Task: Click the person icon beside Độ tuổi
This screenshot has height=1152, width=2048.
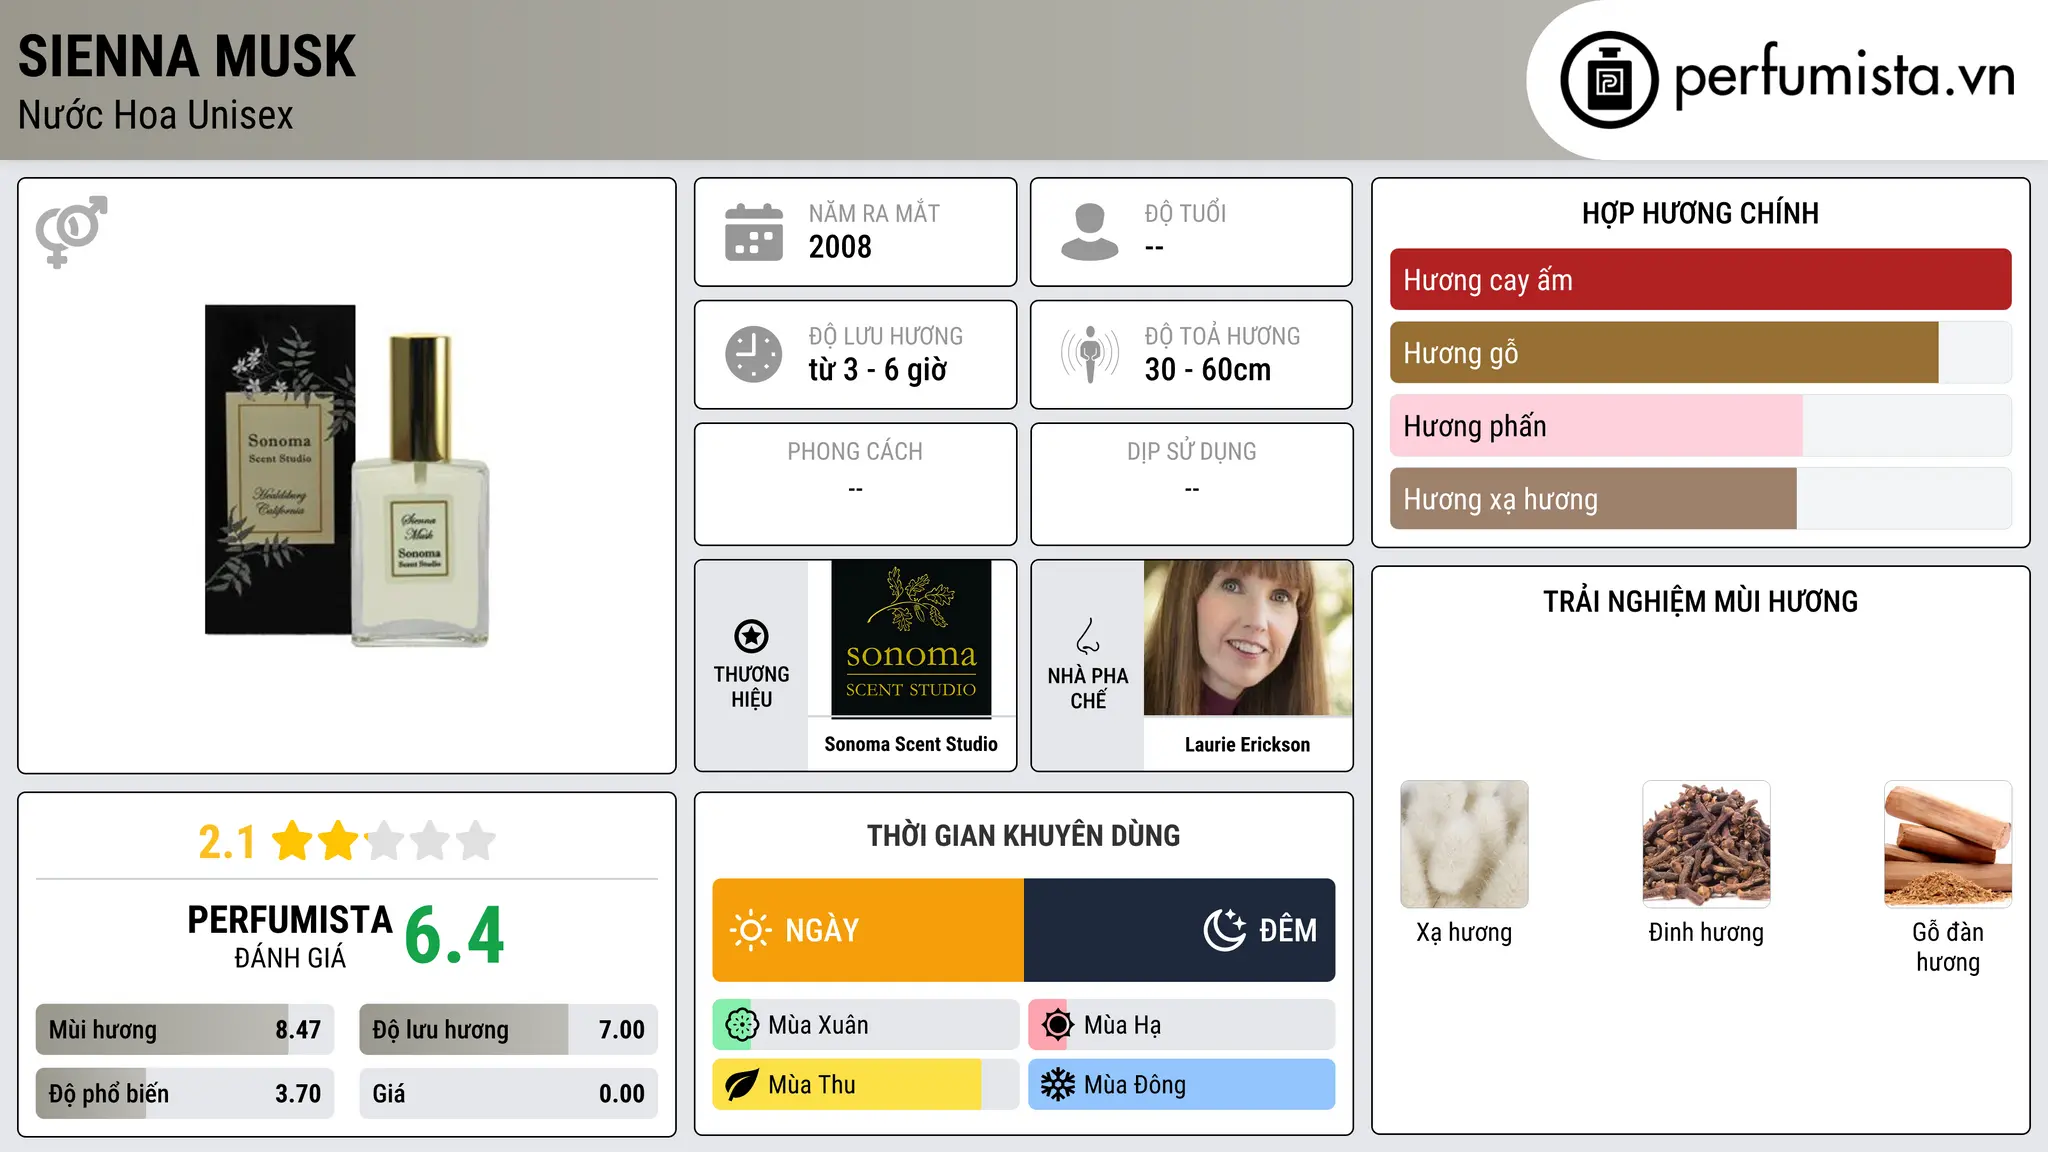Action: tap(1089, 232)
